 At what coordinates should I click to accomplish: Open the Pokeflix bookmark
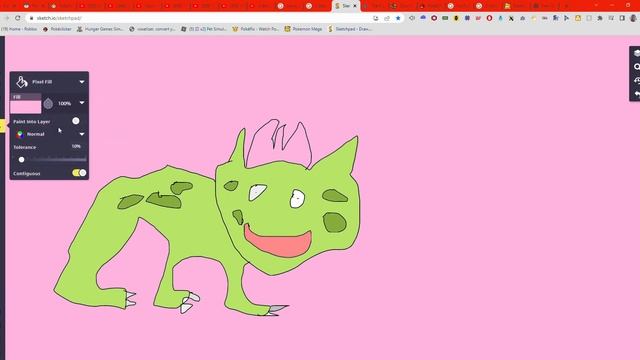pyautogui.click(x=255, y=29)
